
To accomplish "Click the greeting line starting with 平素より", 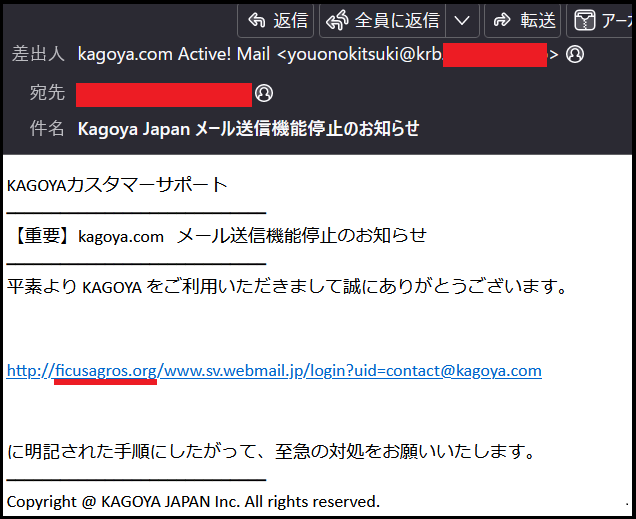I will [x=287, y=288].
